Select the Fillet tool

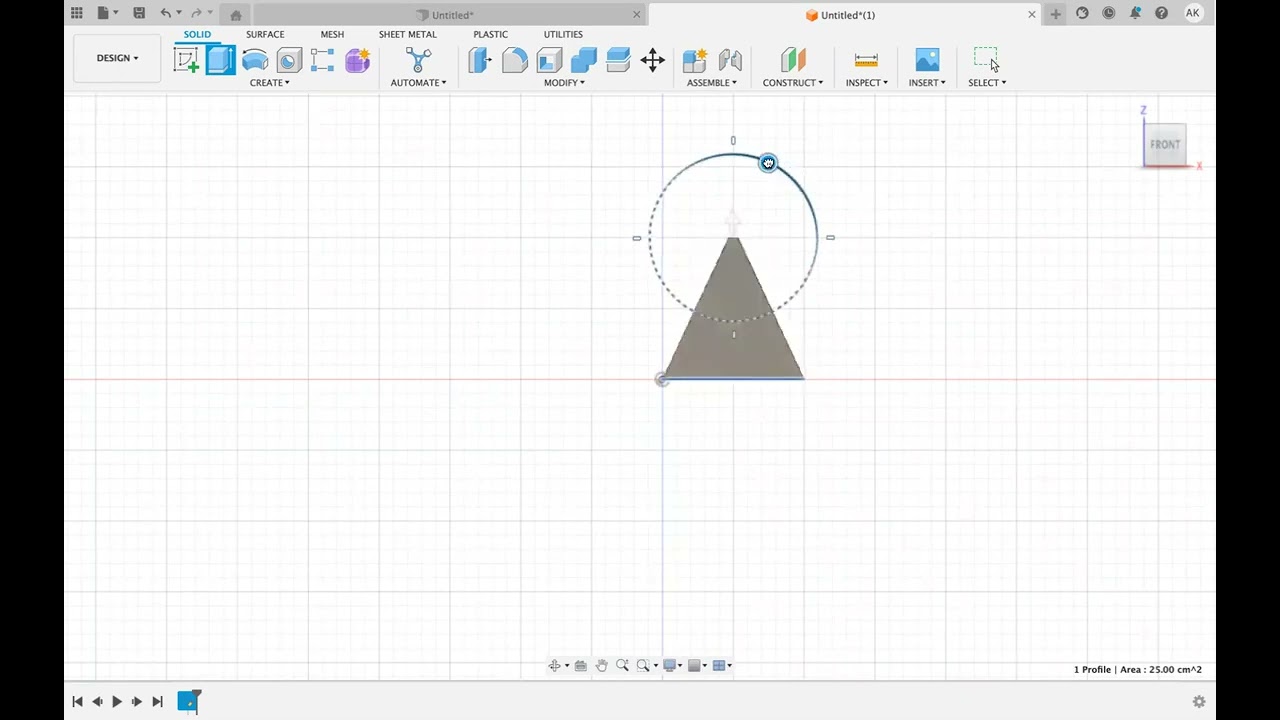(514, 60)
